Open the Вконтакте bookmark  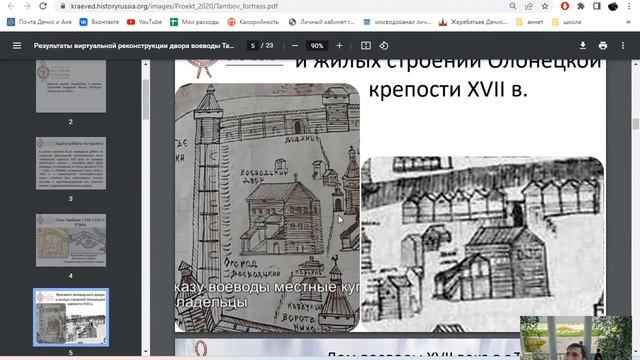point(100,22)
